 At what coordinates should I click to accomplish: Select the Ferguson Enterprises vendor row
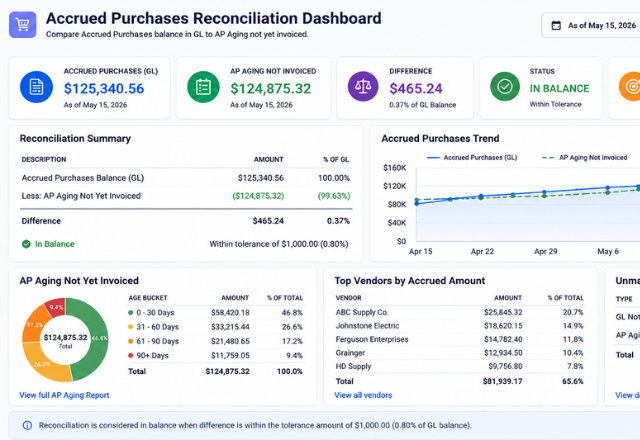point(460,339)
